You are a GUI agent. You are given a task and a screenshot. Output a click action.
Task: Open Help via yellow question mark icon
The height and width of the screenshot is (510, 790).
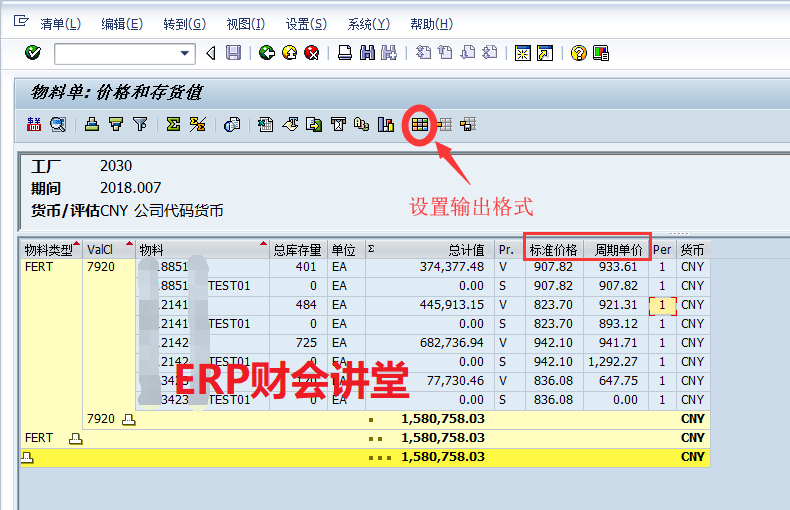(578, 53)
